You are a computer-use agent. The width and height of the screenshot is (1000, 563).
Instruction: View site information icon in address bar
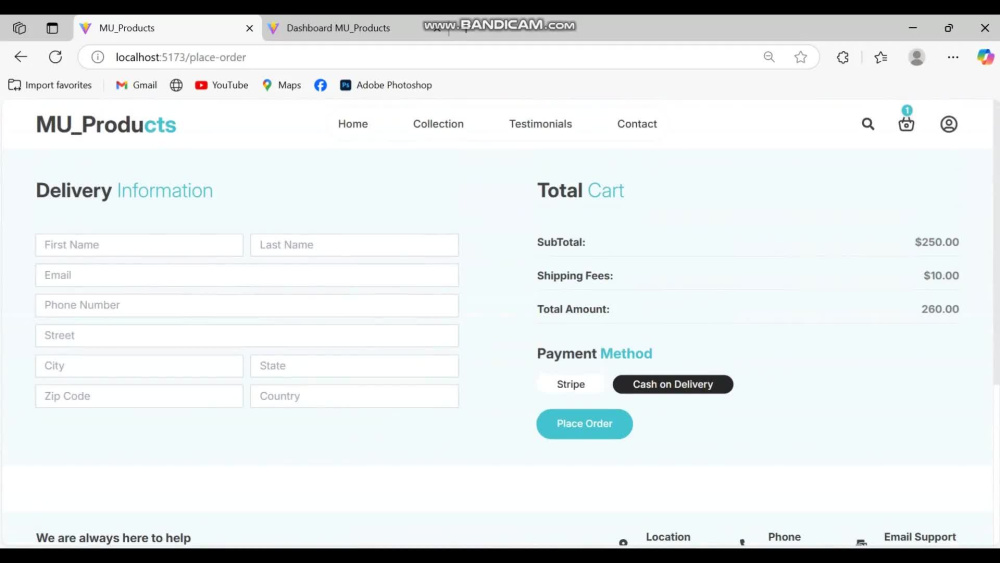(98, 57)
